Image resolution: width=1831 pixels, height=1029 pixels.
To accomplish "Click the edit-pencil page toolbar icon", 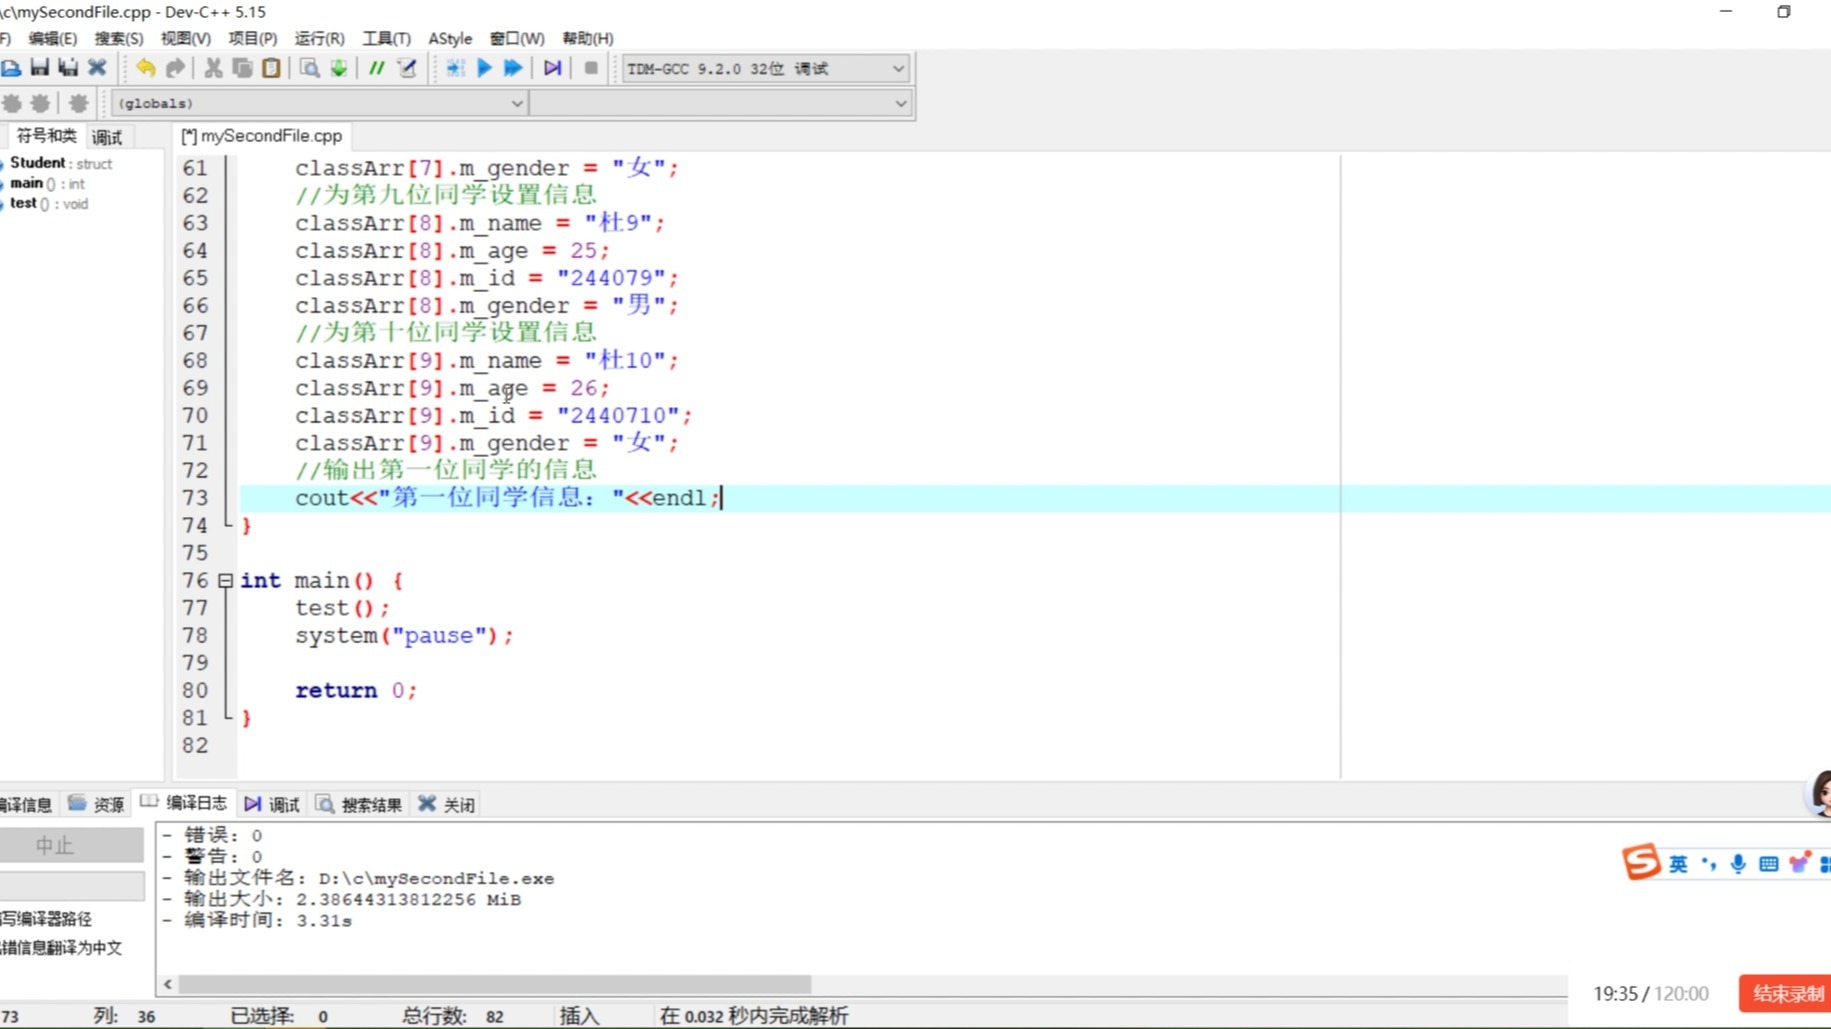I will (x=407, y=68).
